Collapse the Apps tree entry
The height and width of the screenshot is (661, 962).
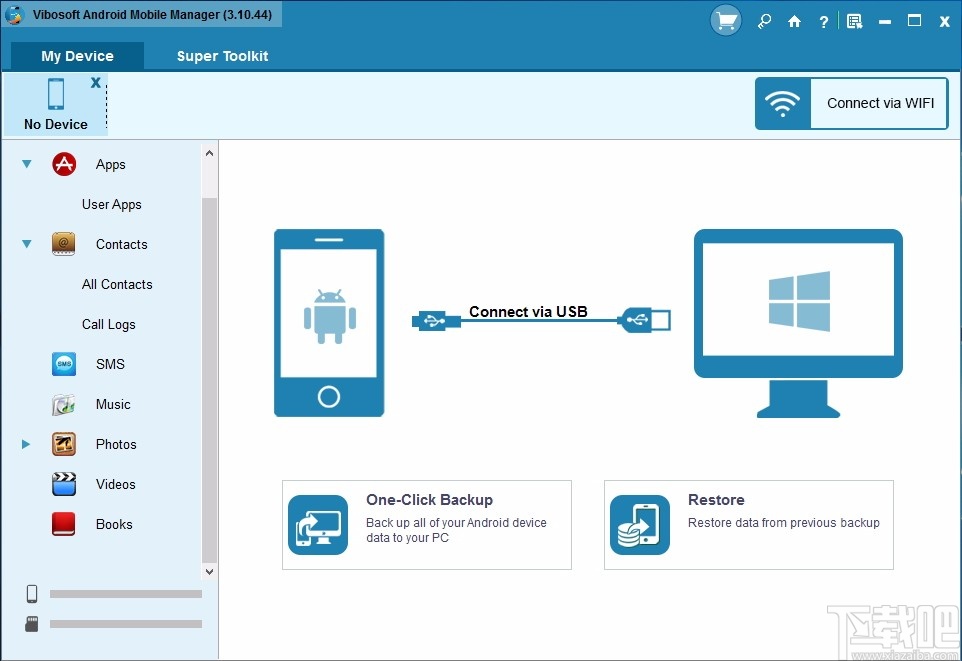[x=24, y=164]
